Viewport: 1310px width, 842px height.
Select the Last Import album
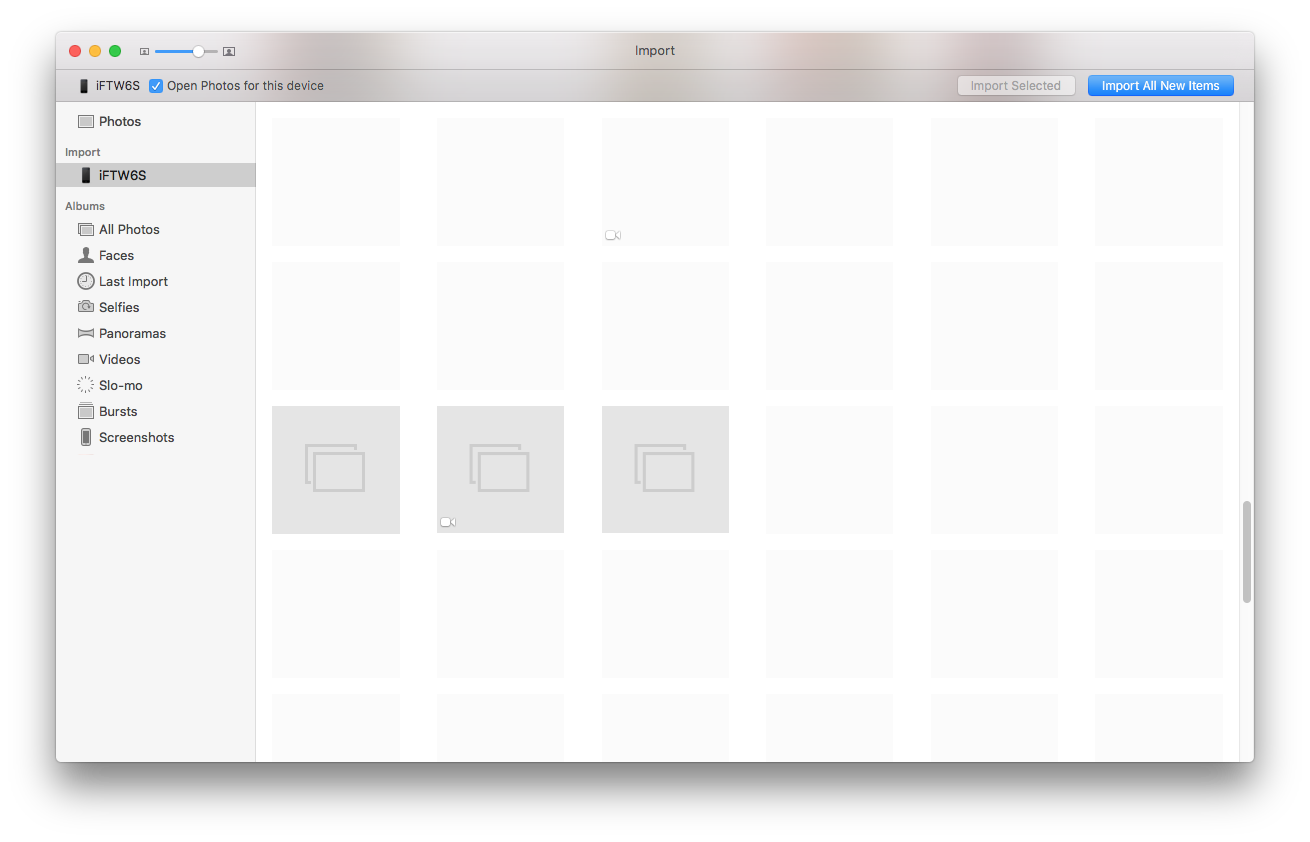(131, 281)
